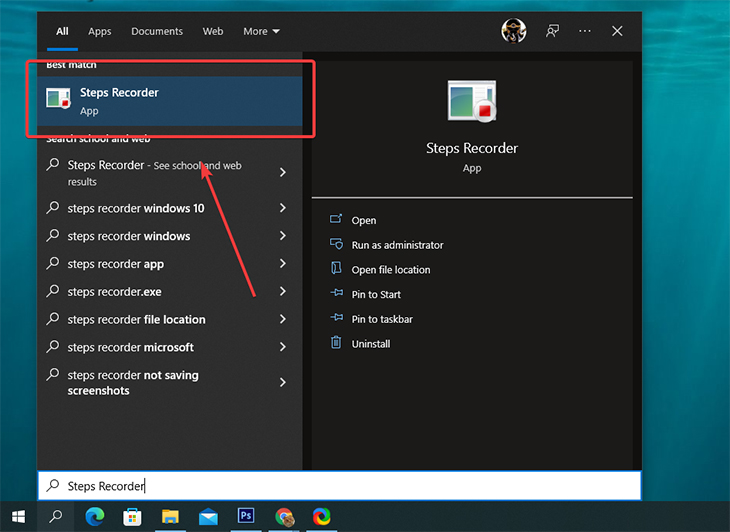Open the Mail app from the taskbar
The image size is (730, 532).
click(208, 517)
